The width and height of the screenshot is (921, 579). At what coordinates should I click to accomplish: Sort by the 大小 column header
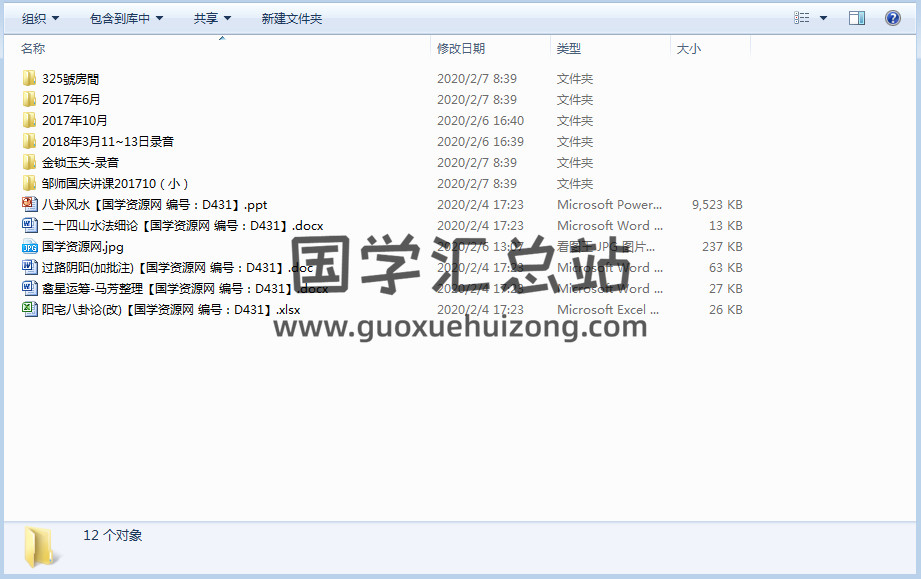point(688,49)
